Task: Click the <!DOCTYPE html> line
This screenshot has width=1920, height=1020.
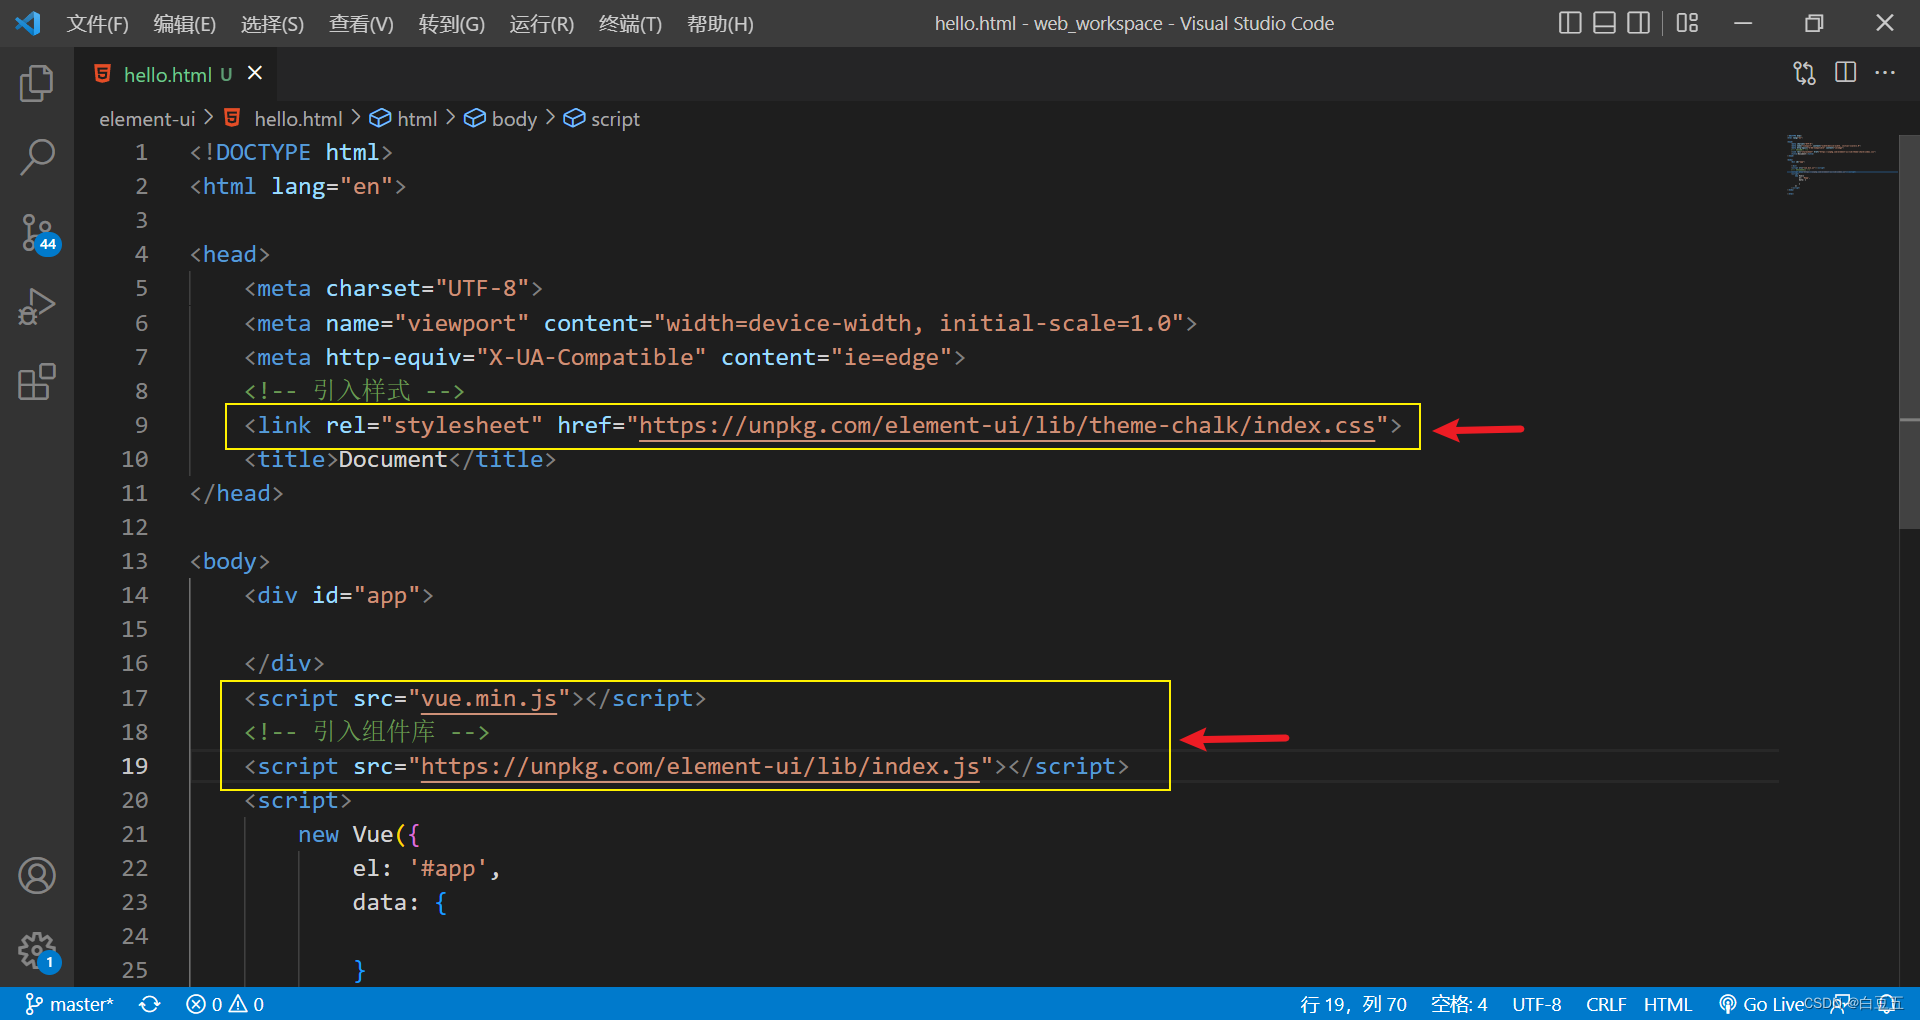Action: pyautogui.click(x=291, y=153)
